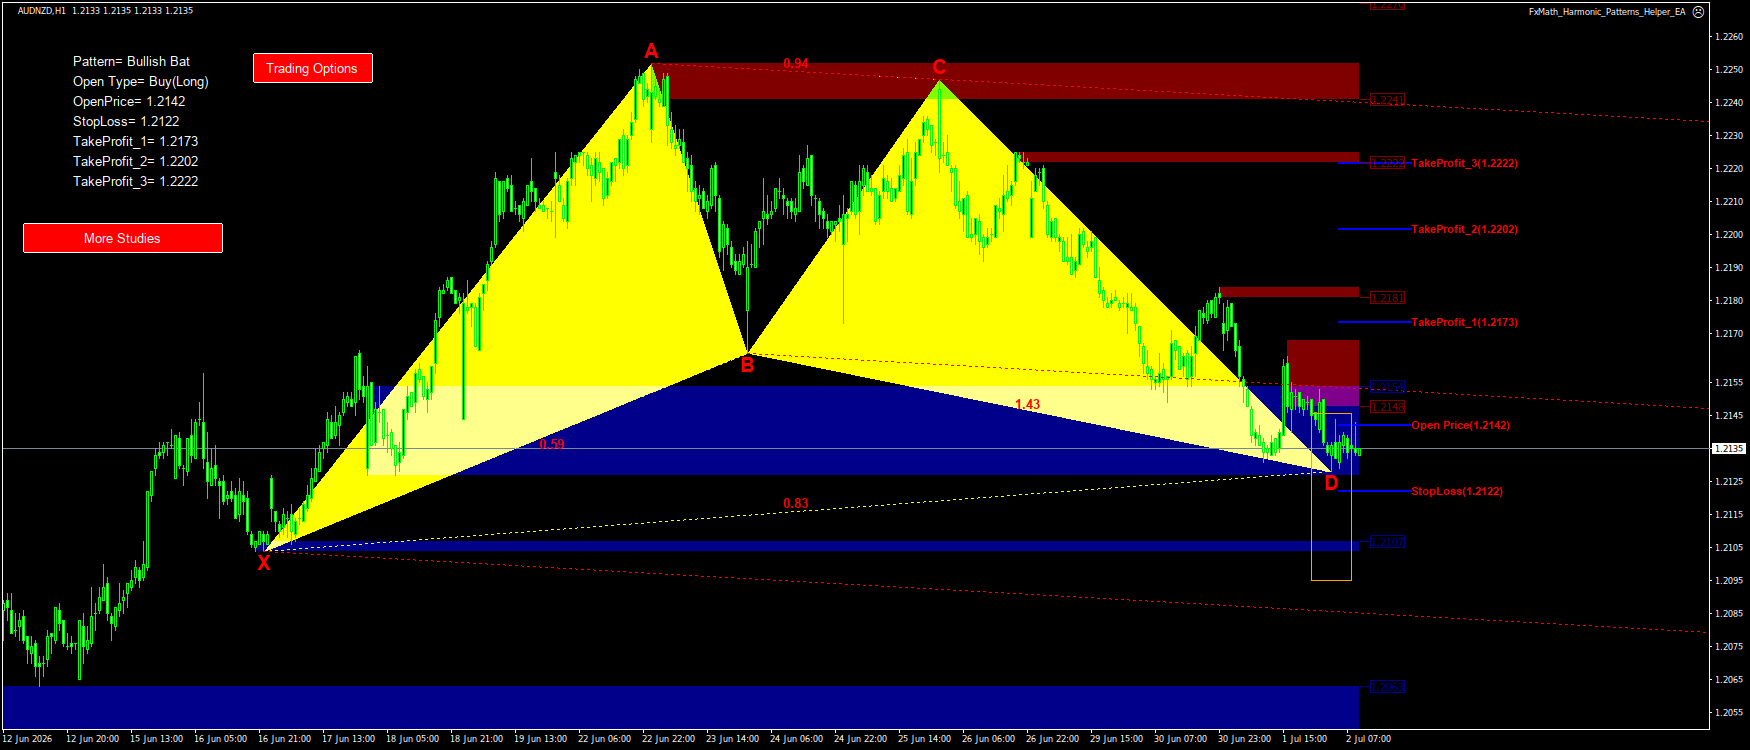Click the 0.94 ratio label

tap(796, 63)
